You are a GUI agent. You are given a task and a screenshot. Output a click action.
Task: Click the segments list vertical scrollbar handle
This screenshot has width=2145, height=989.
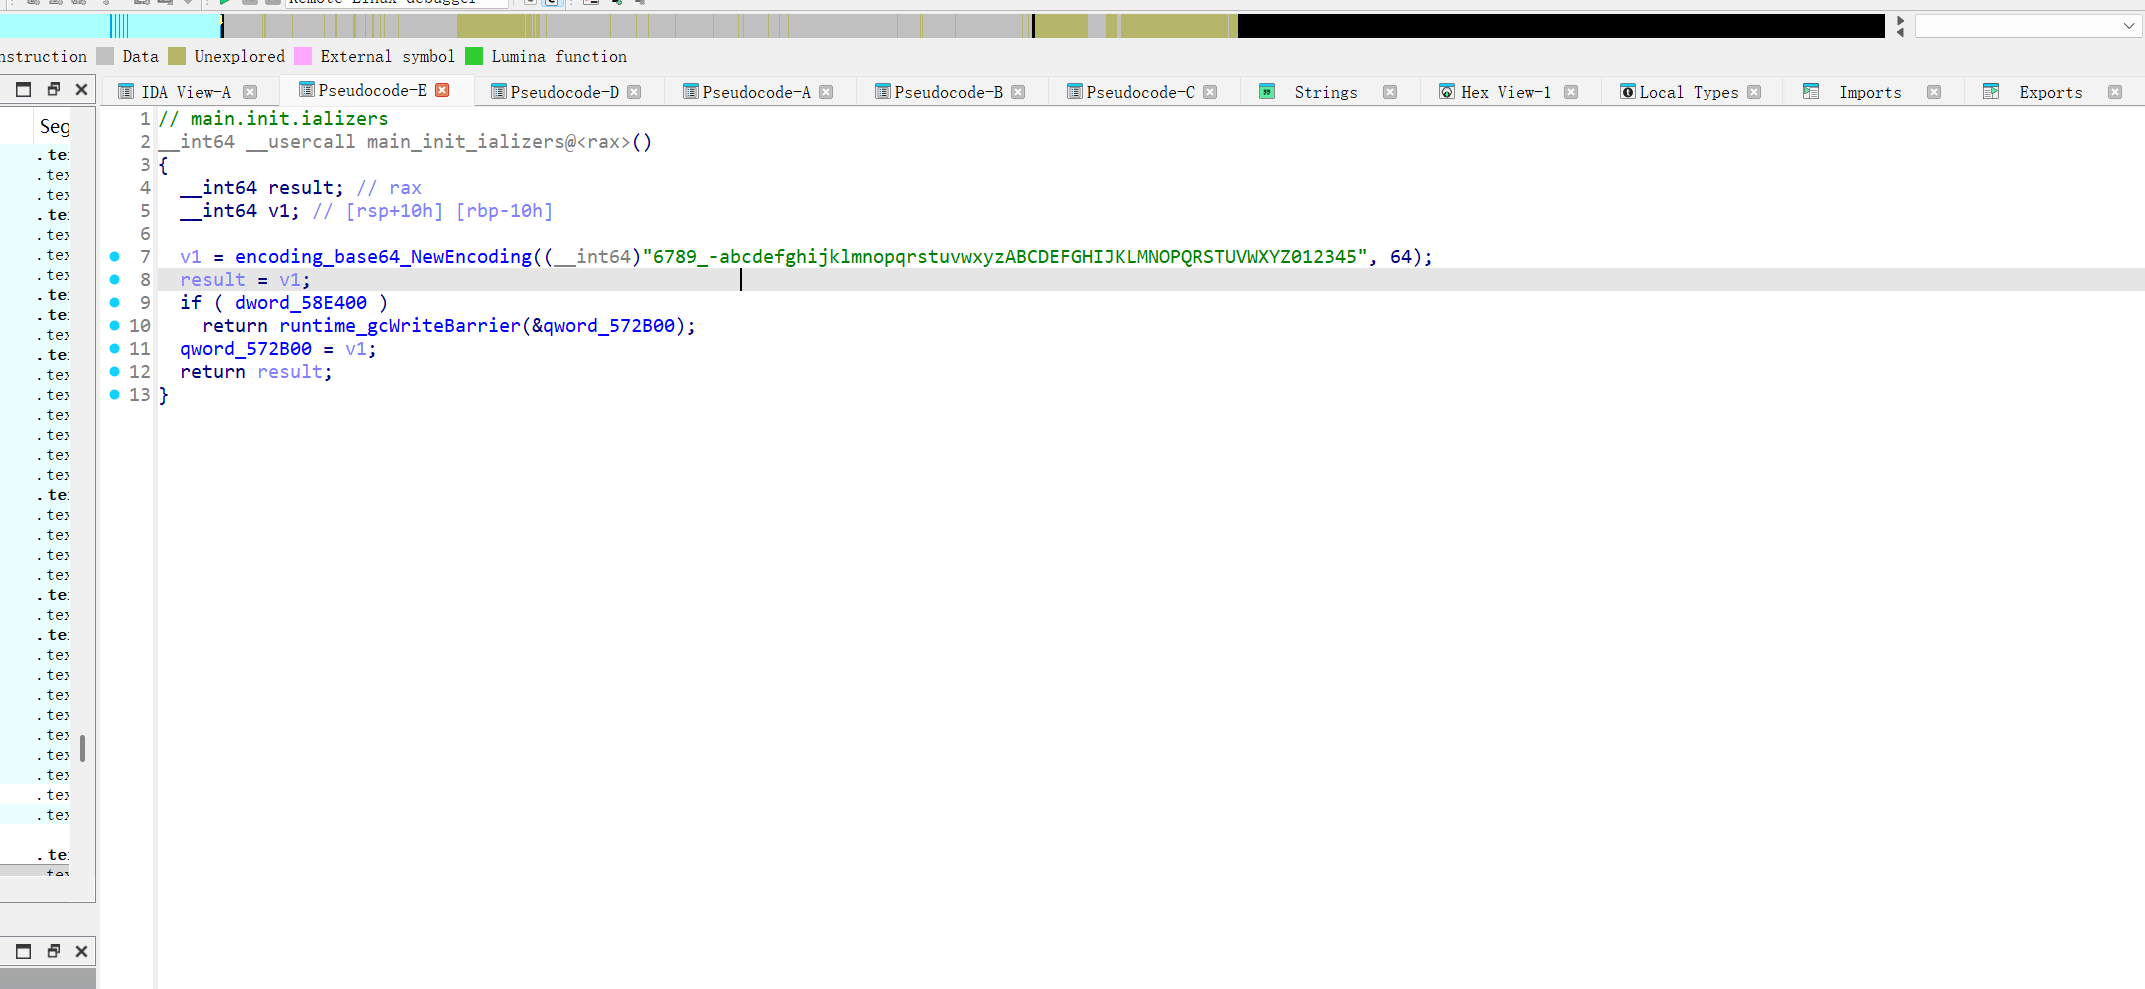pos(82,747)
